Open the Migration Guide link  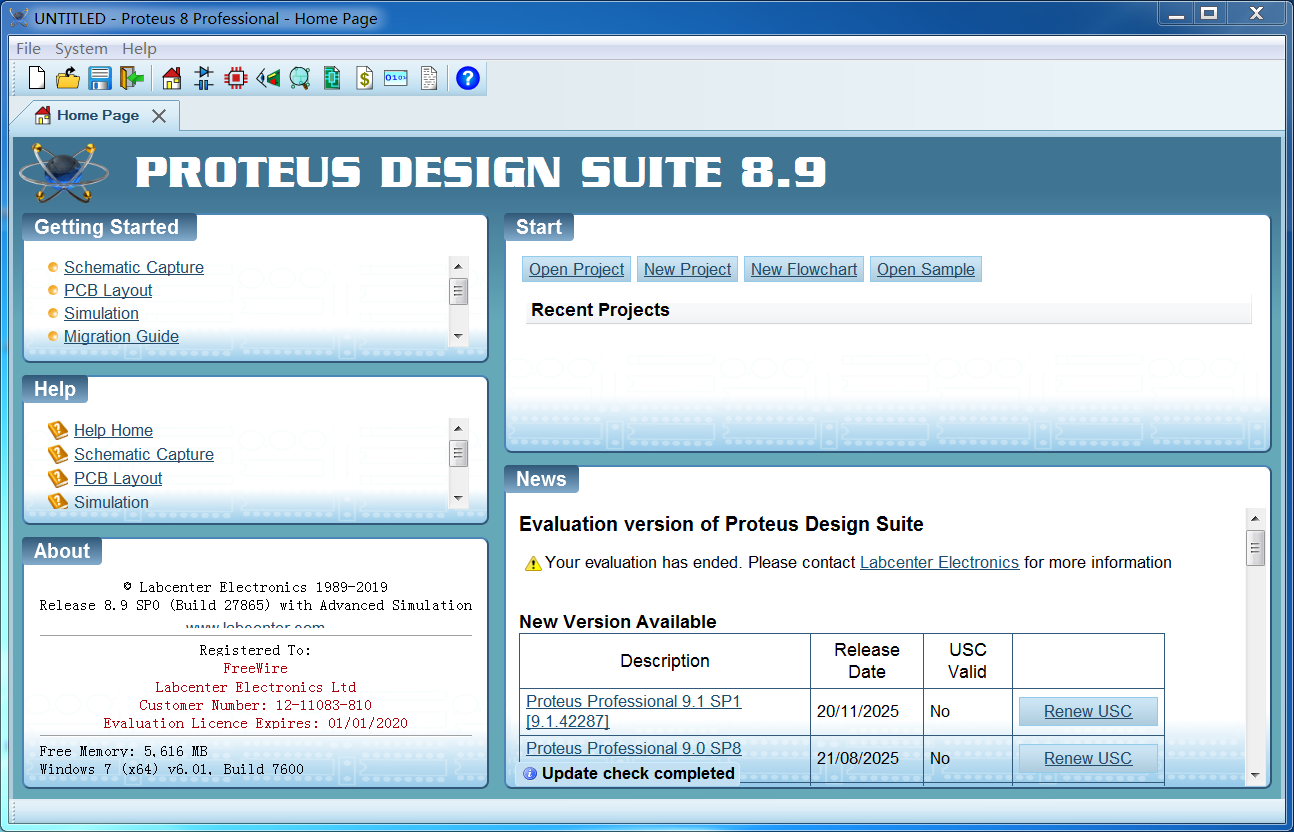tap(121, 336)
